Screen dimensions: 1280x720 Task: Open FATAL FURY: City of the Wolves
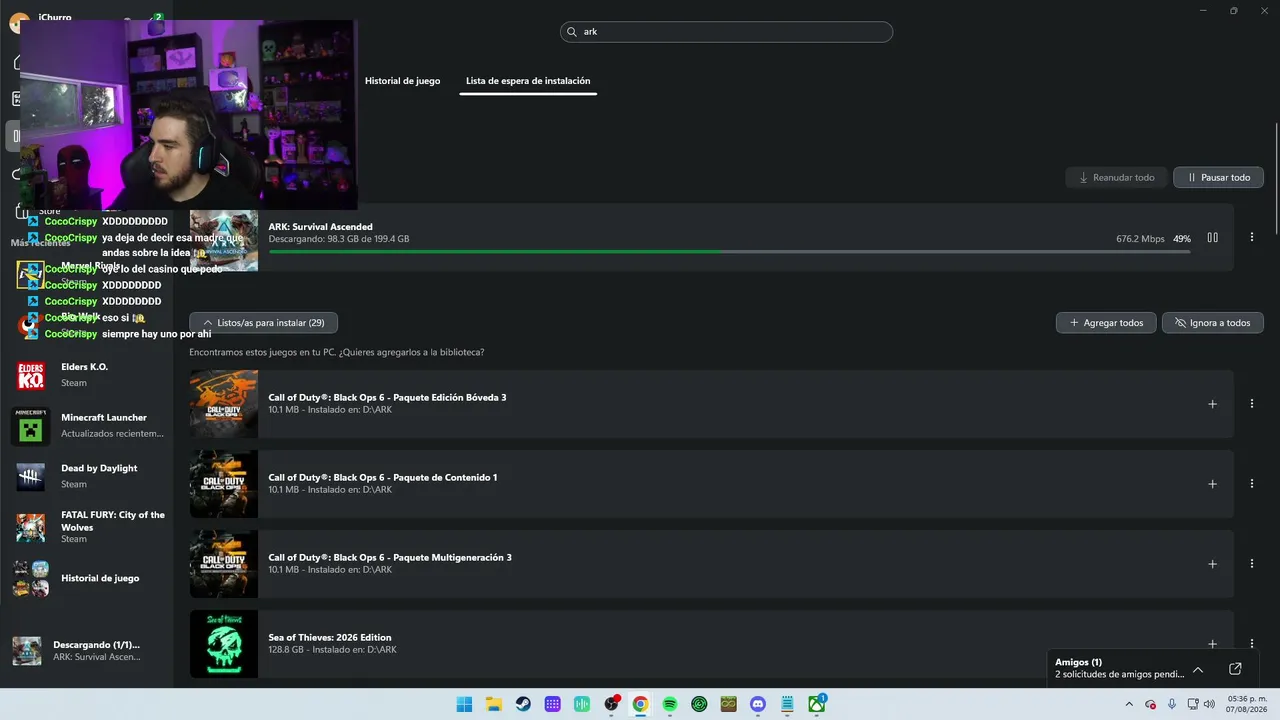tap(88, 527)
